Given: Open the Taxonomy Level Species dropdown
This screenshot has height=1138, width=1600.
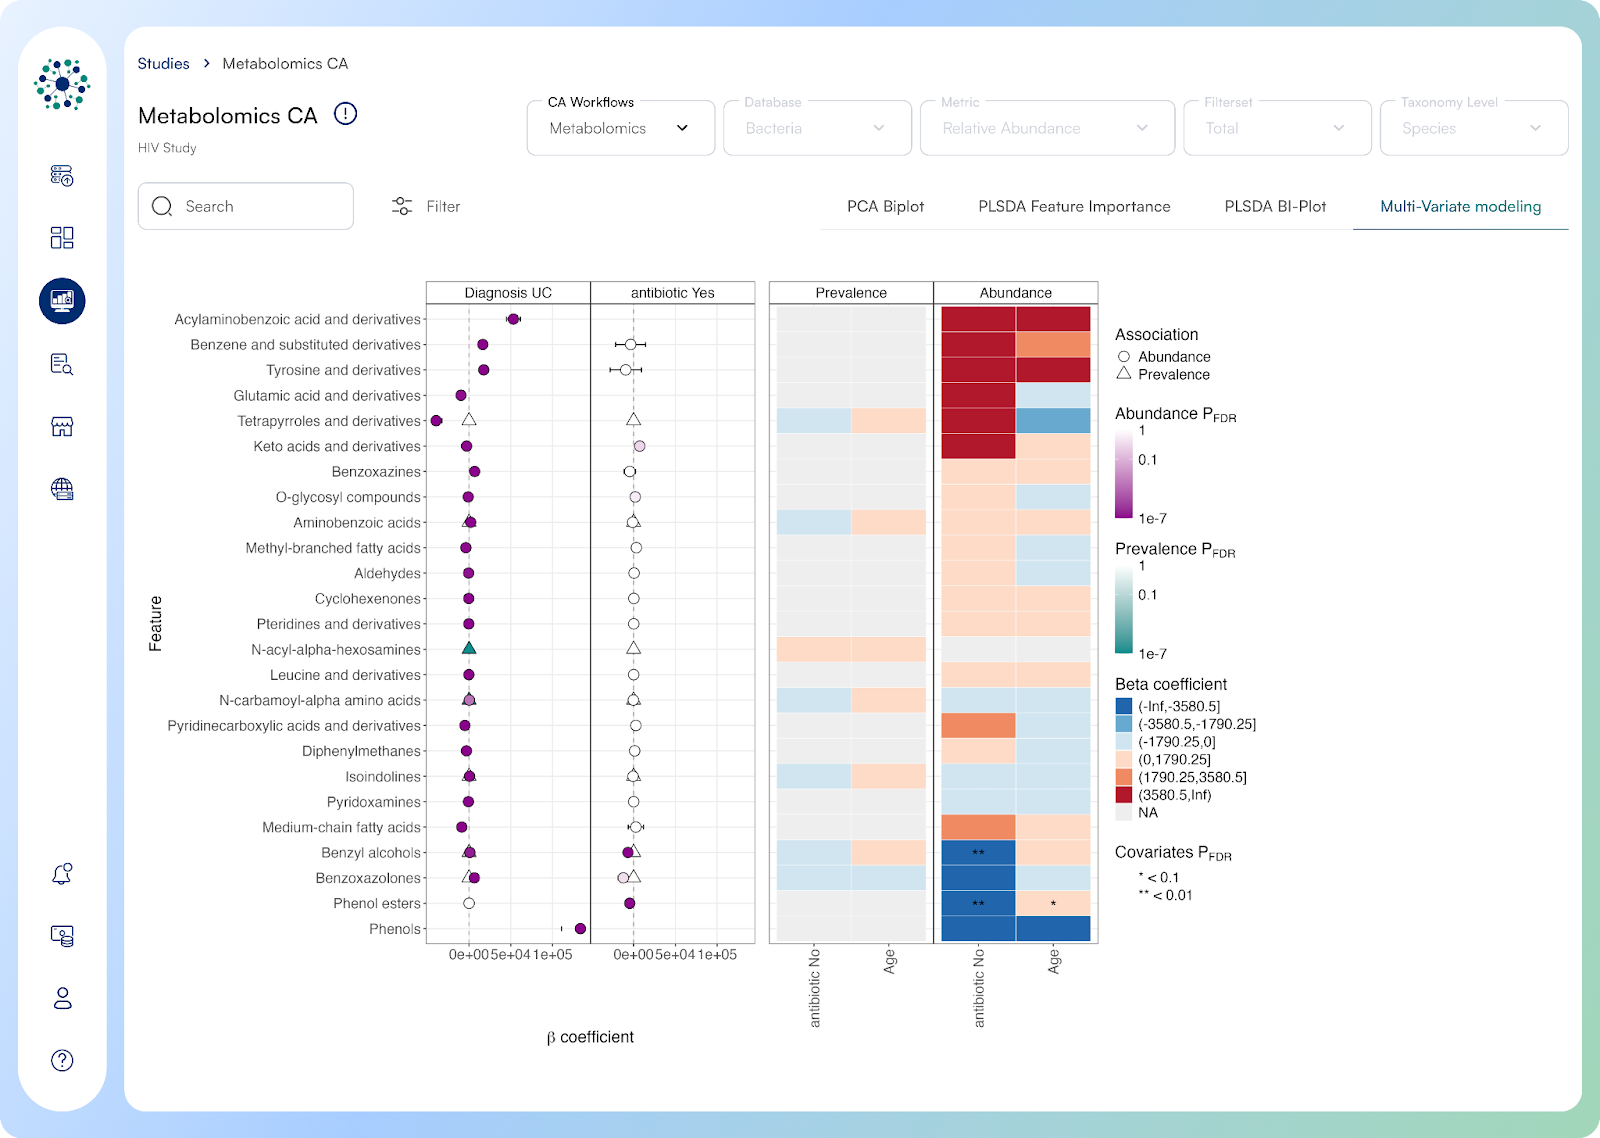Looking at the screenshot, I should tap(1474, 128).
